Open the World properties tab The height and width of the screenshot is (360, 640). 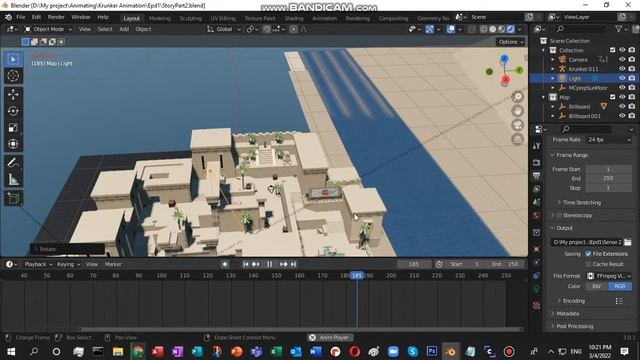pyautogui.click(x=537, y=216)
